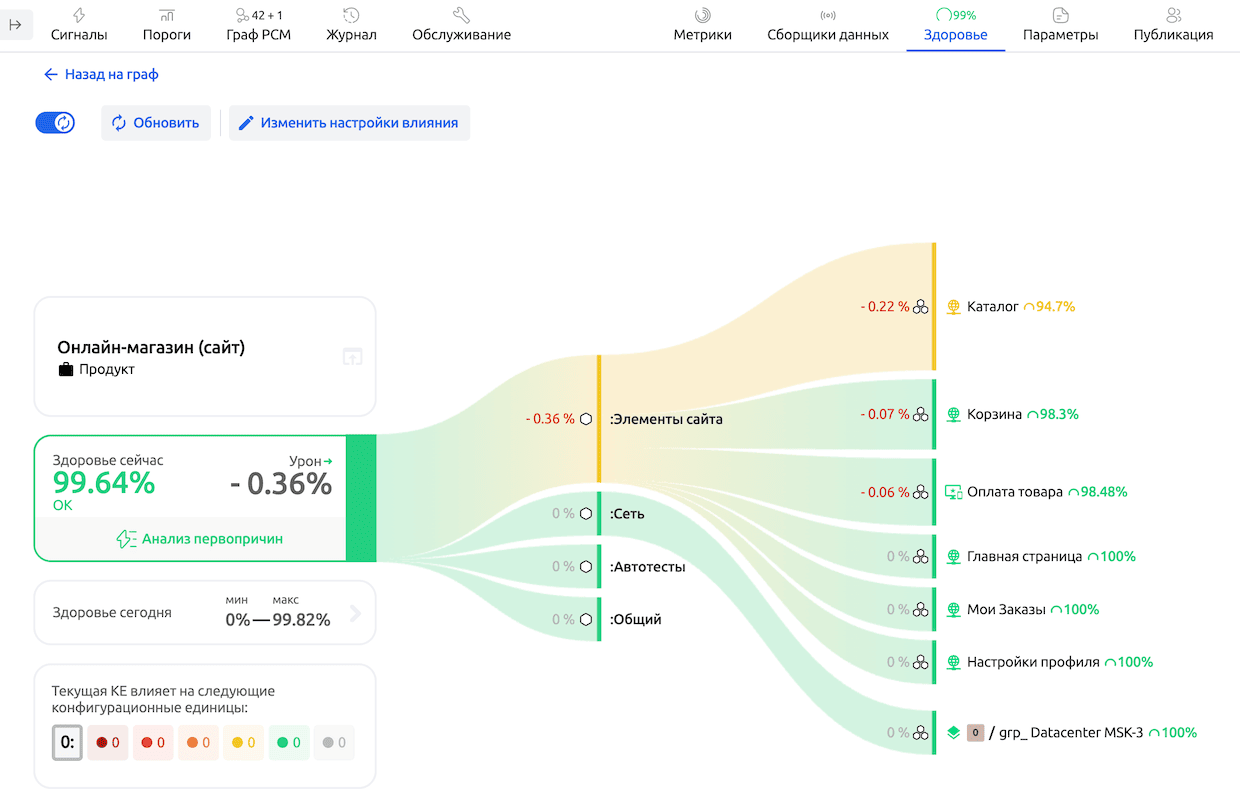Screen dimensions: 1240x808
Task: Expand the Здоровье сегодня panel chevron
Action: click(355, 613)
